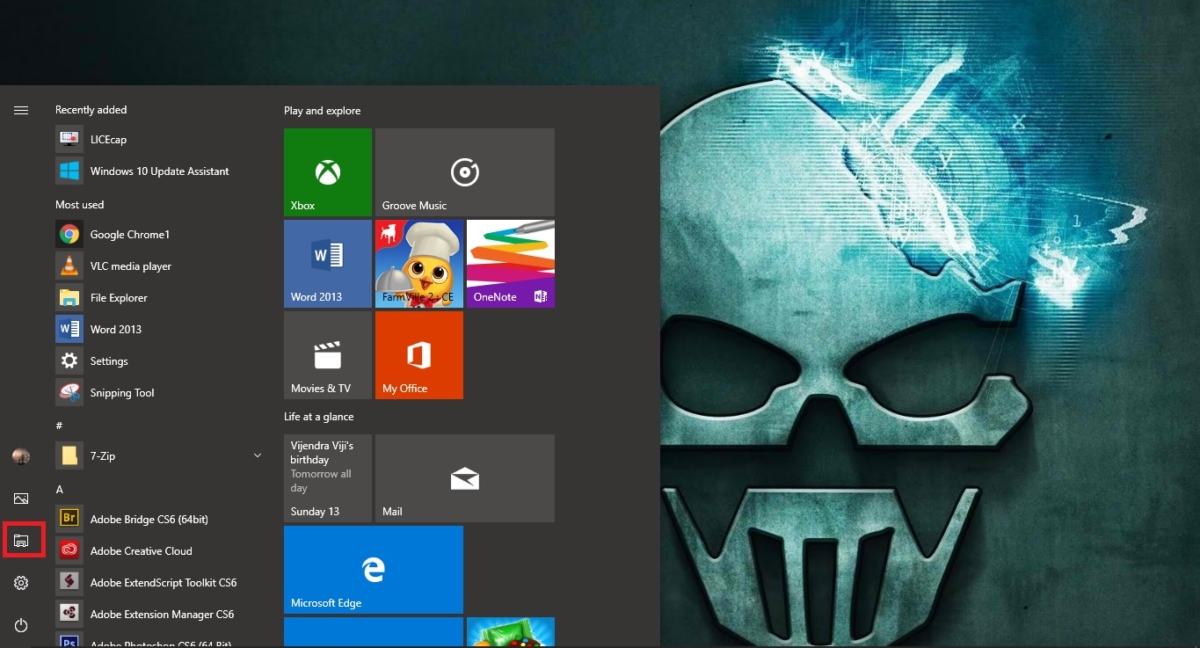Open the user account picture
This screenshot has height=648, width=1200.
[21, 456]
